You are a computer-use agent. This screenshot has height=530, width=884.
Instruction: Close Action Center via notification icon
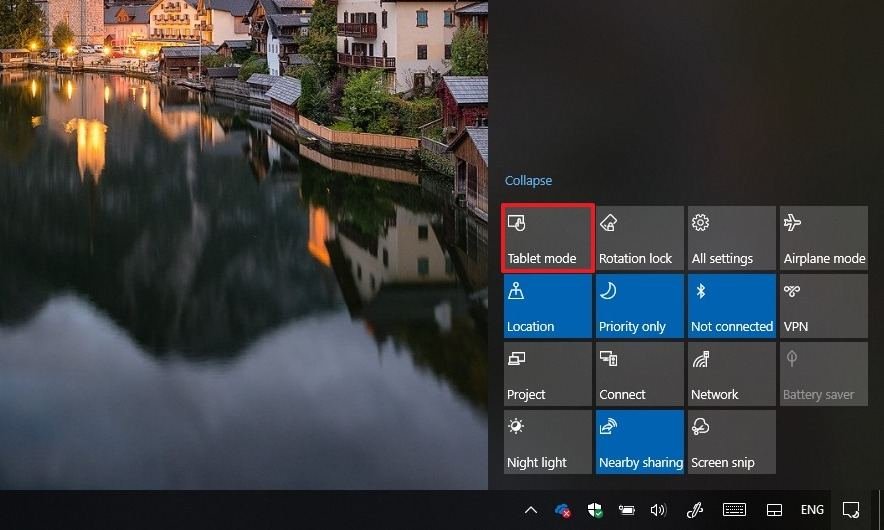851,510
